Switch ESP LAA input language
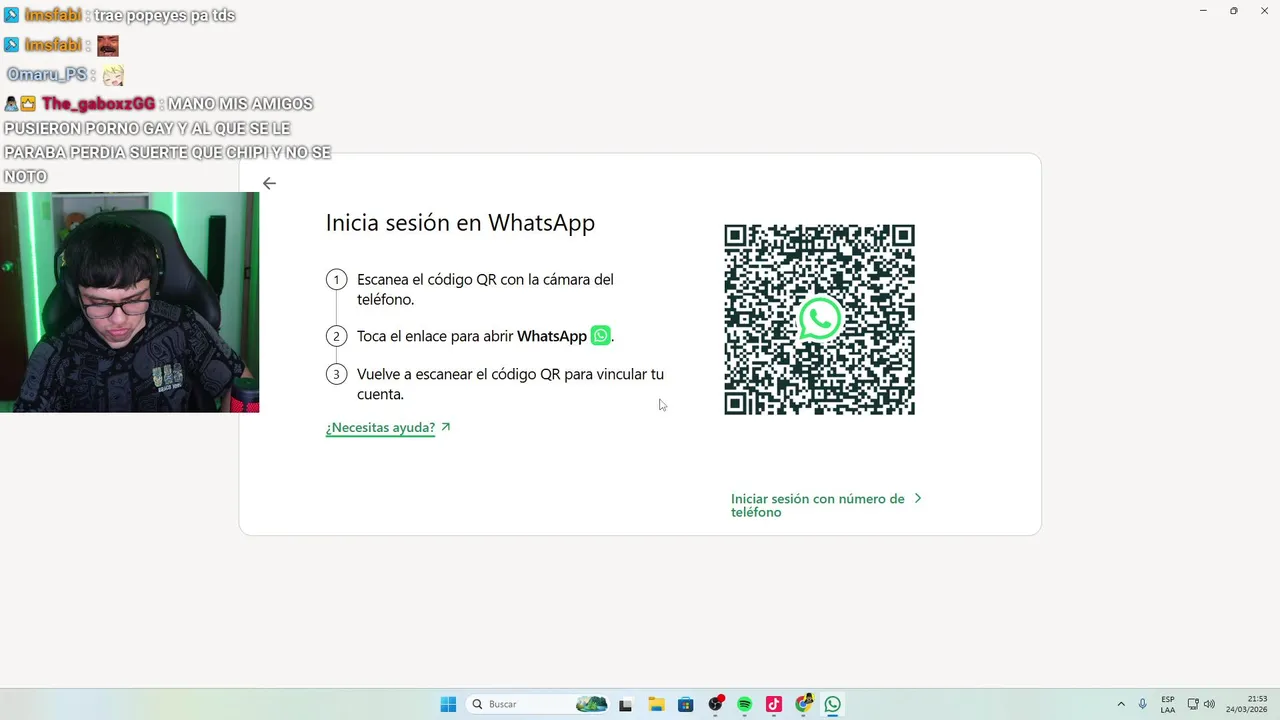The image size is (1280, 720). (x=1168, y=704)
